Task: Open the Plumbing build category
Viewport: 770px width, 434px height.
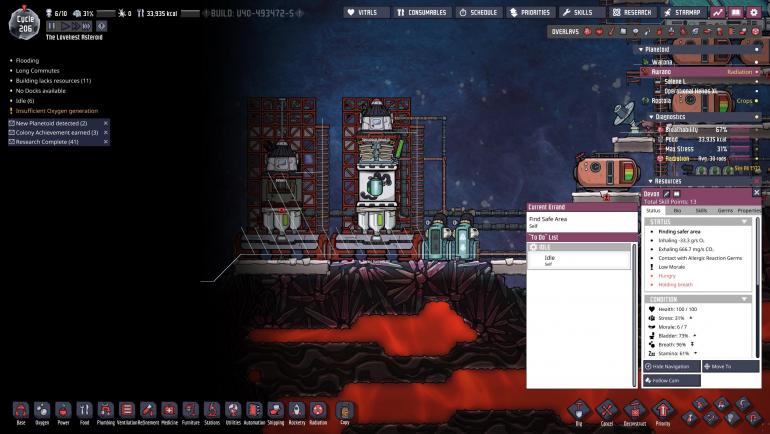Action: (x=106, y=410)
